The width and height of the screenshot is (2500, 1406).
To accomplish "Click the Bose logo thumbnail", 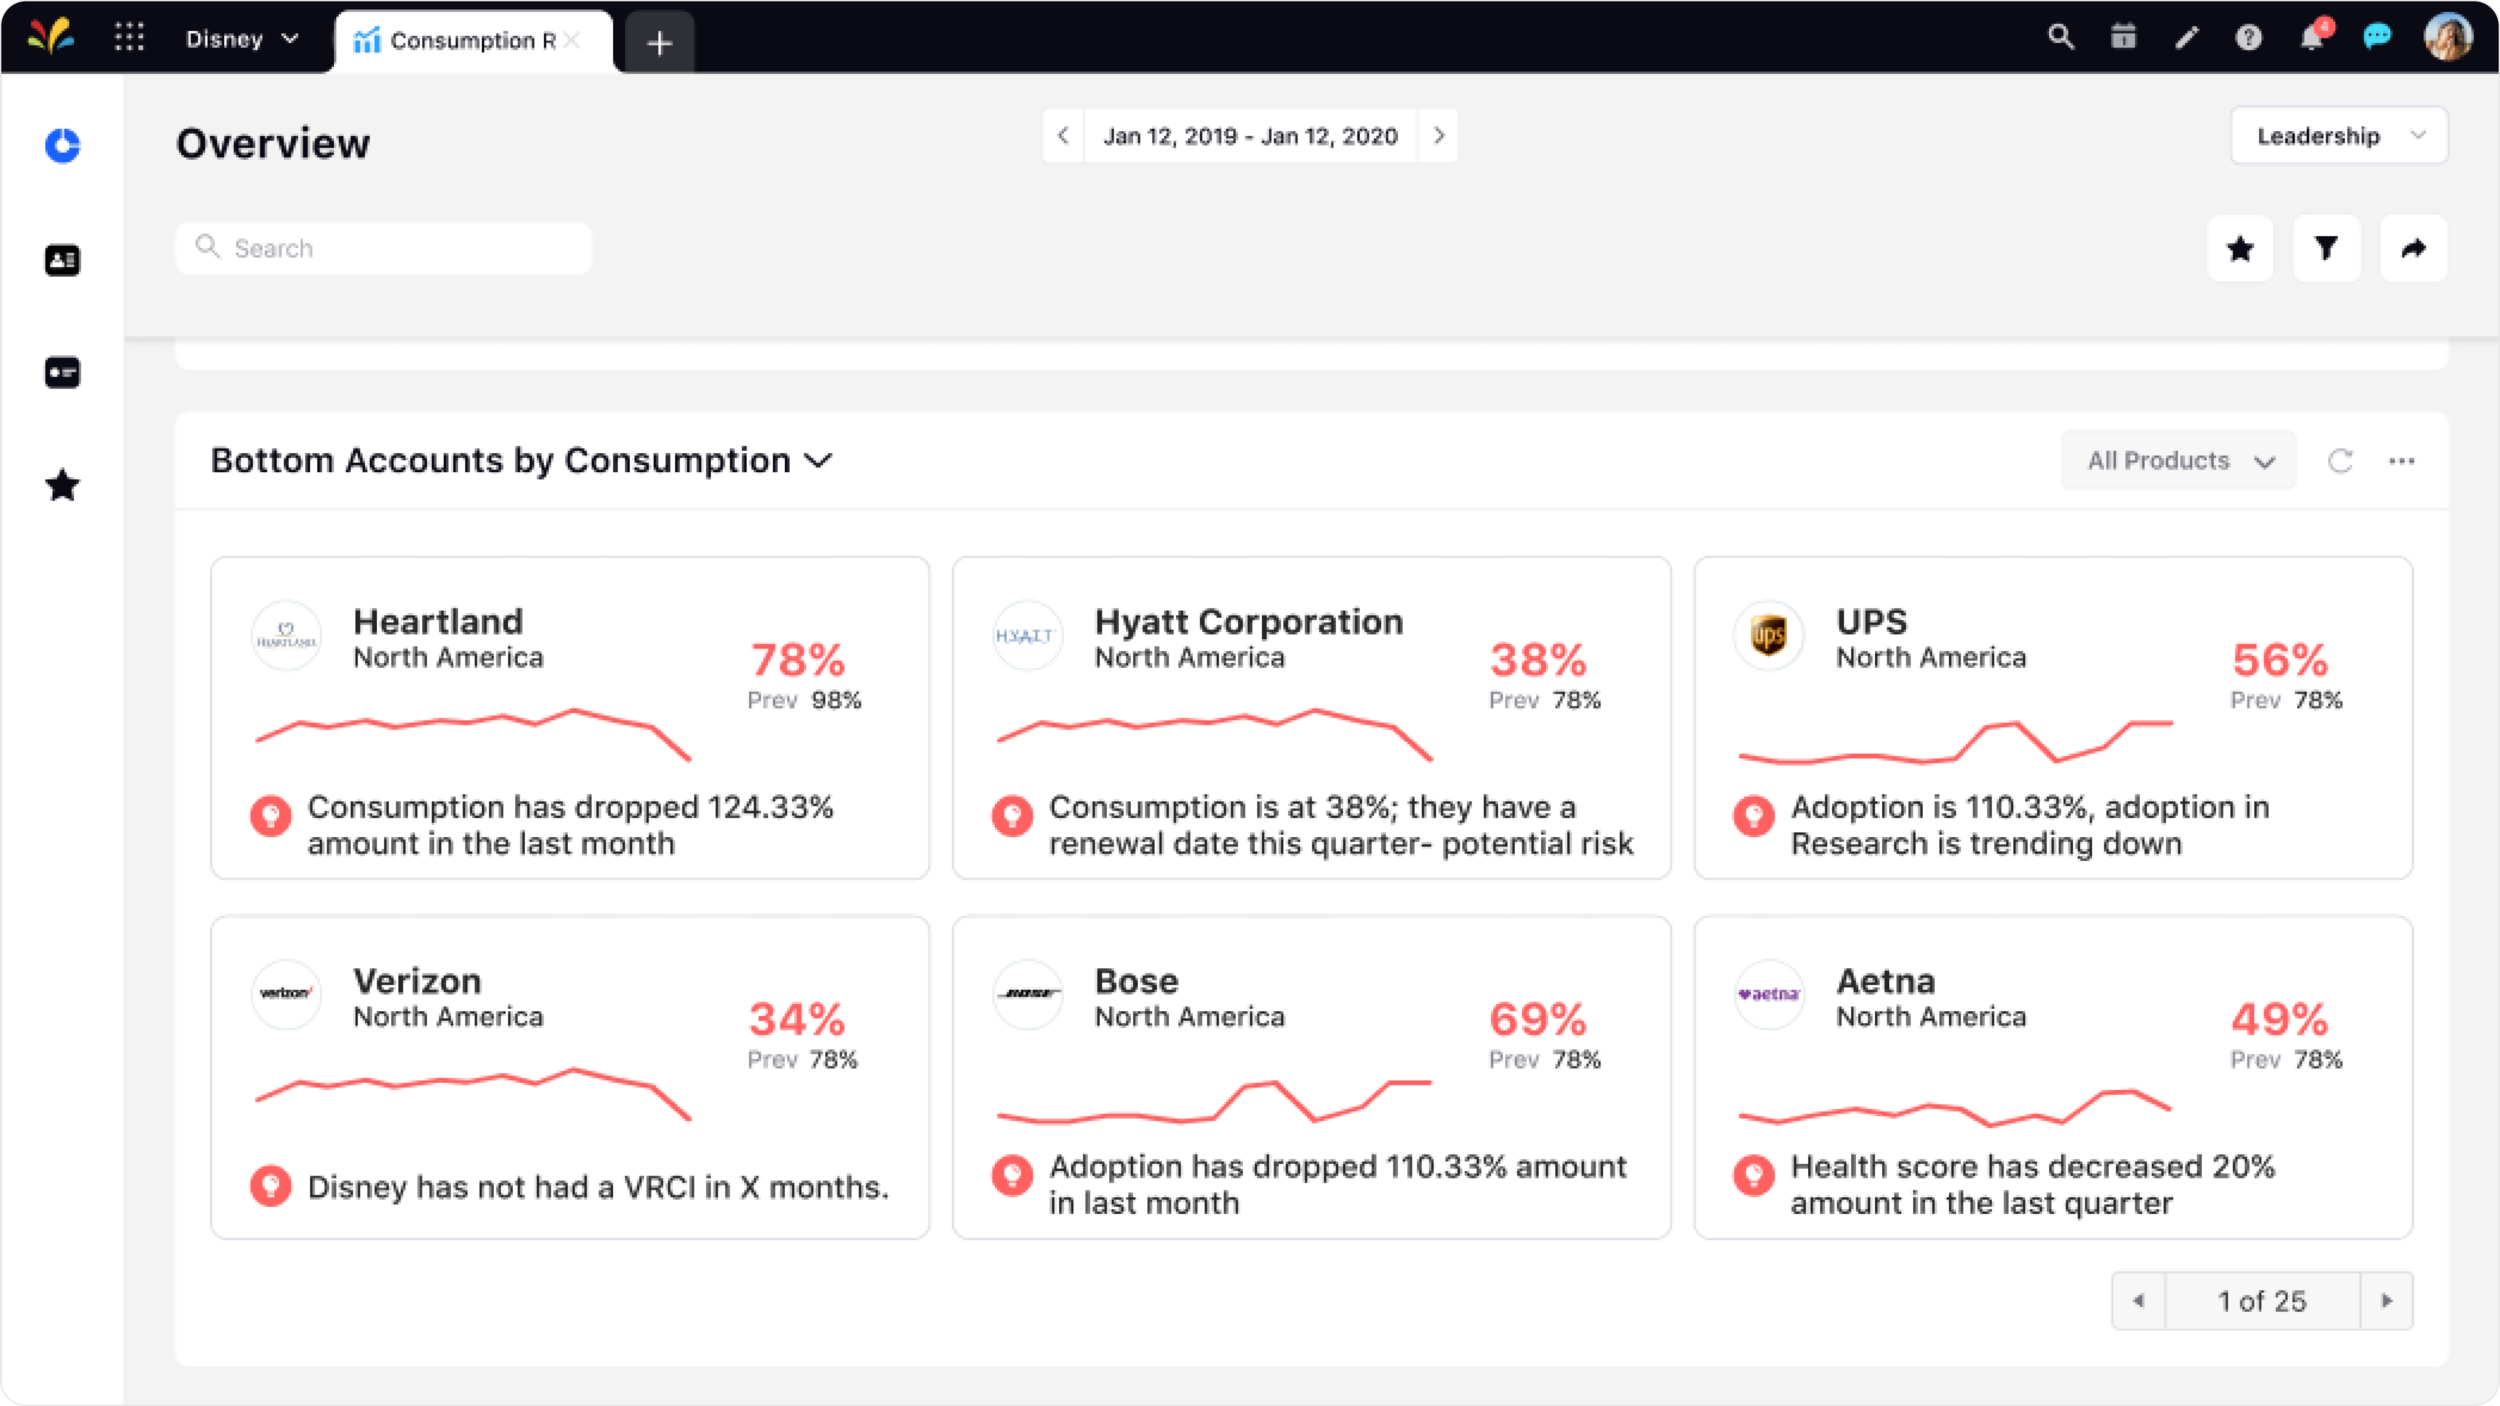I will (1027, 994).
